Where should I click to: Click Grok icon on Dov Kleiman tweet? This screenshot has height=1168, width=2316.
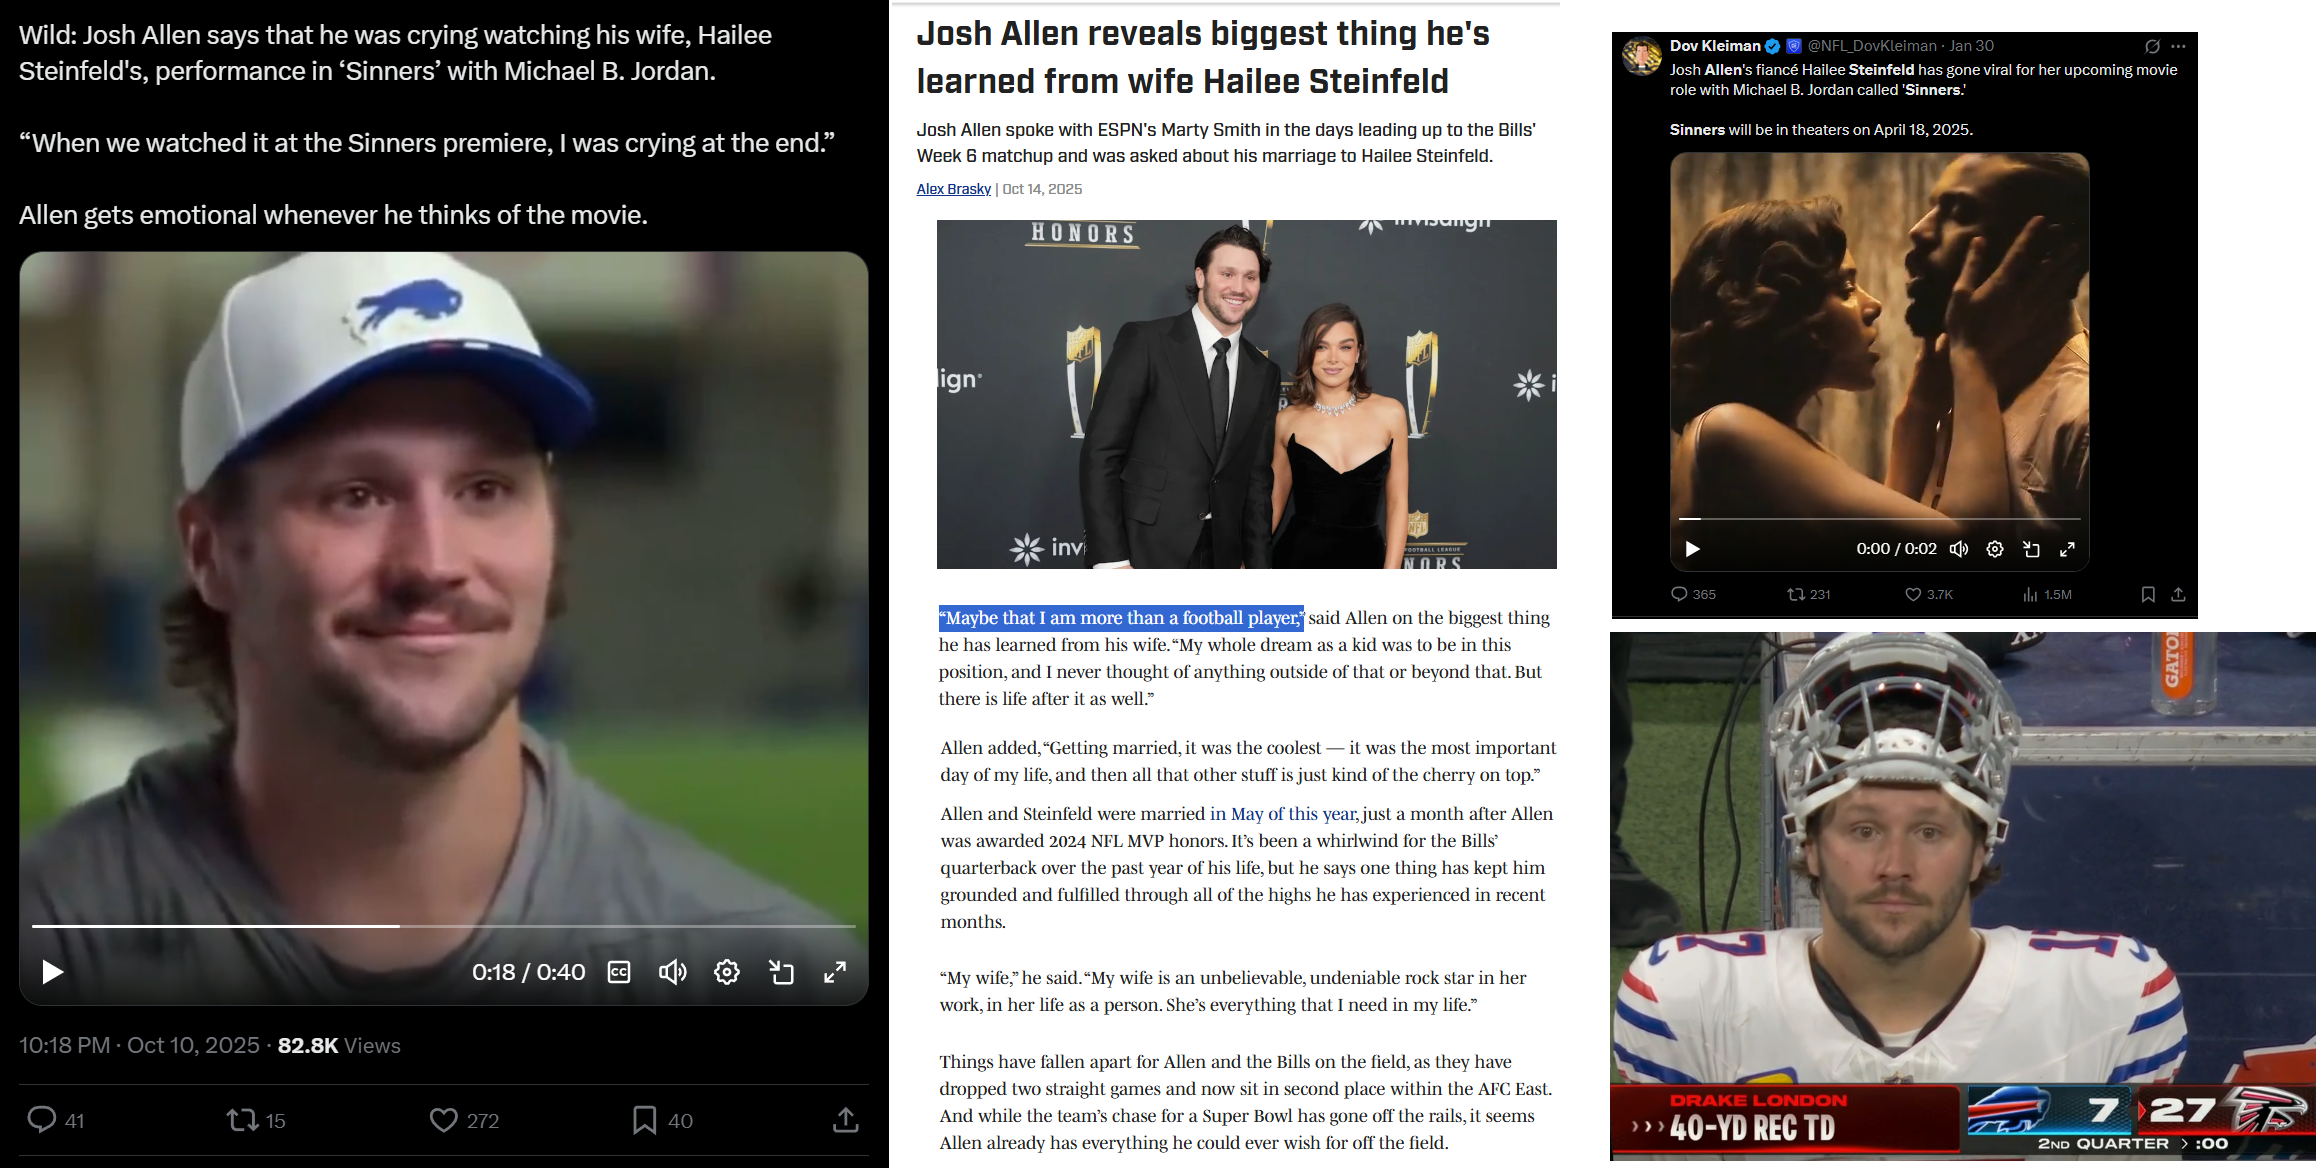(x=2152, y=46)
